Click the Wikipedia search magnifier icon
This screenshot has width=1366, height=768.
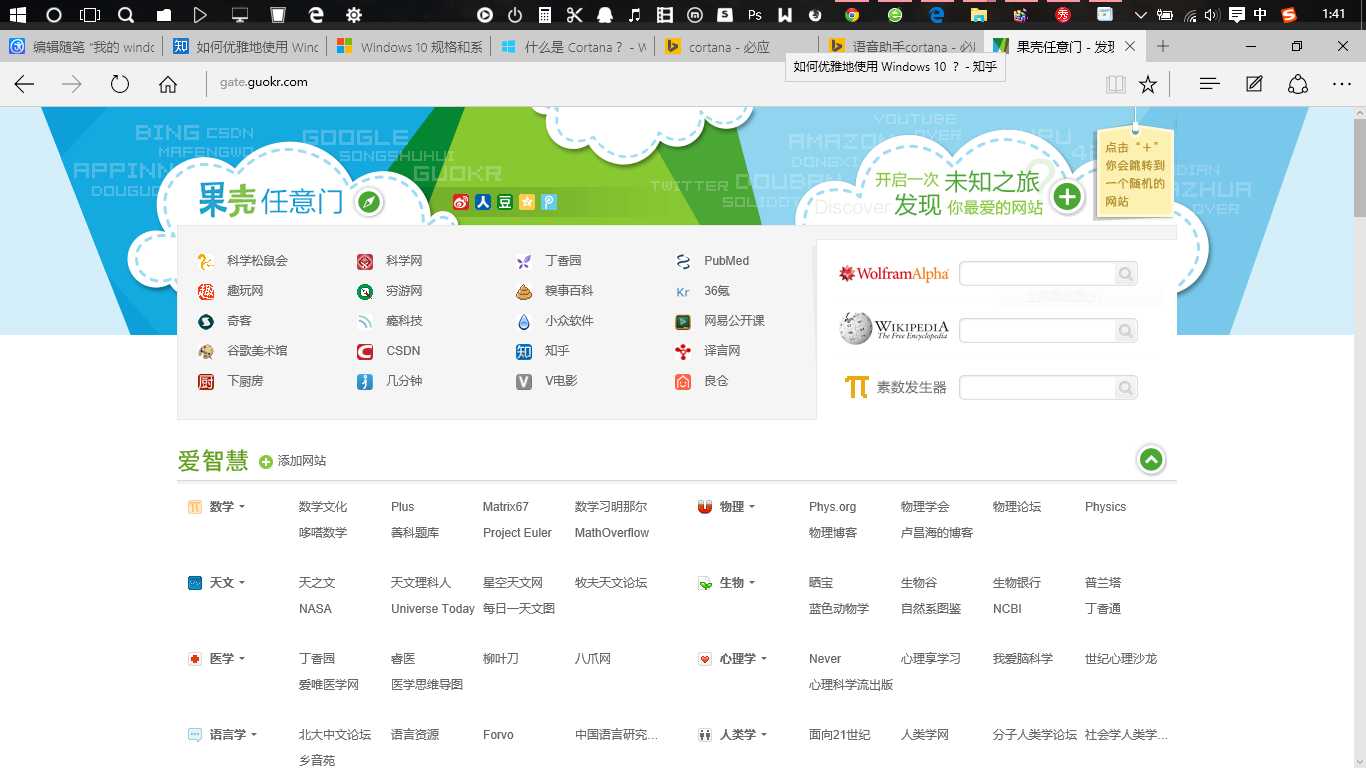(1126, 331)
